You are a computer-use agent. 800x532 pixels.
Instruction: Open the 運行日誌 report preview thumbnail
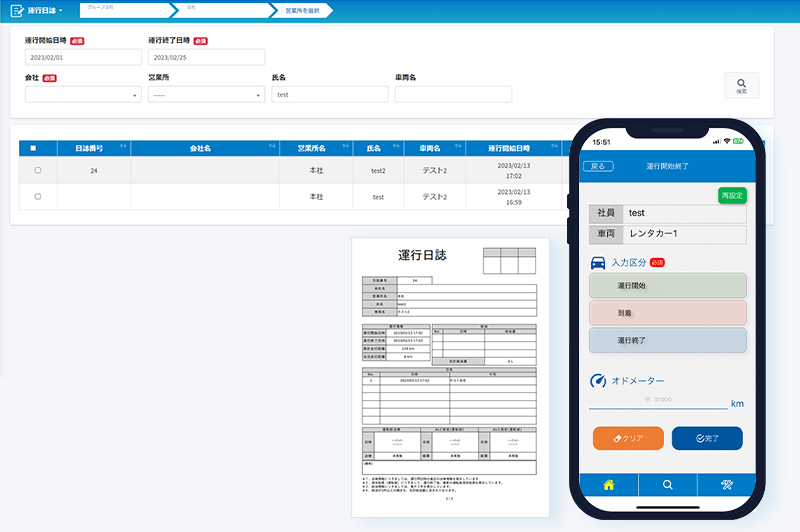tap(450, 376)
